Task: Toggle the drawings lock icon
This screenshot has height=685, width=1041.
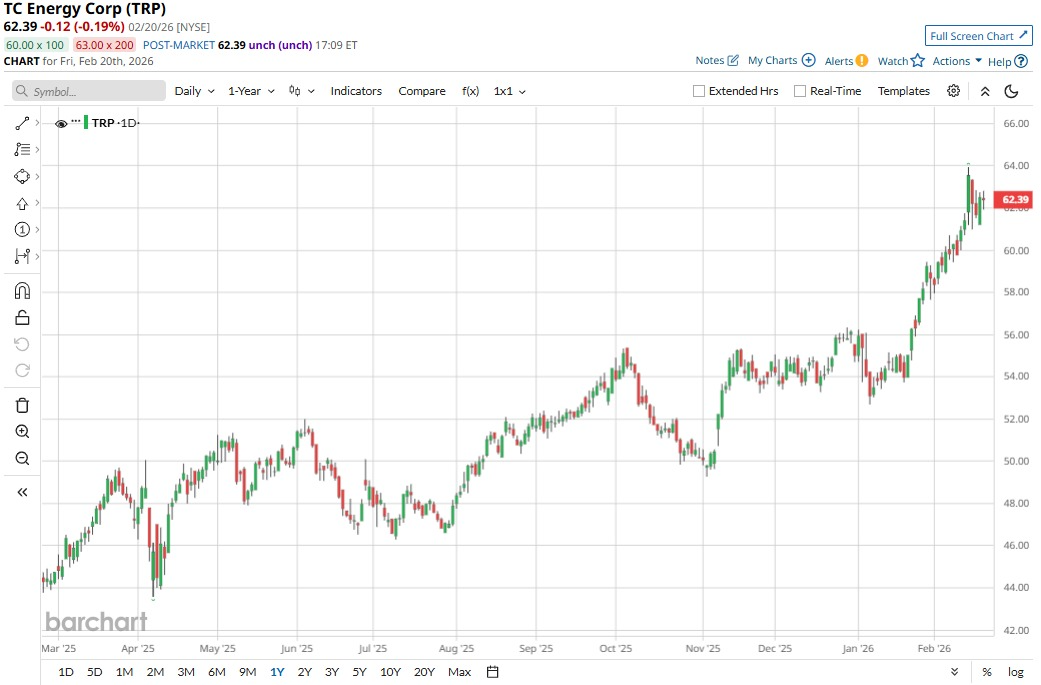Action: pyautogui.click(x=22, y=318)
